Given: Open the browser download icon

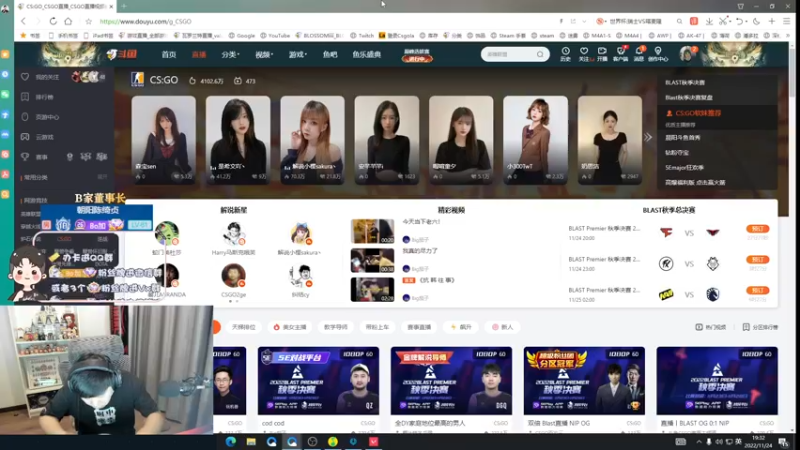Looking at the screenshot, I should pyautogui.click(x=709, y=21).
